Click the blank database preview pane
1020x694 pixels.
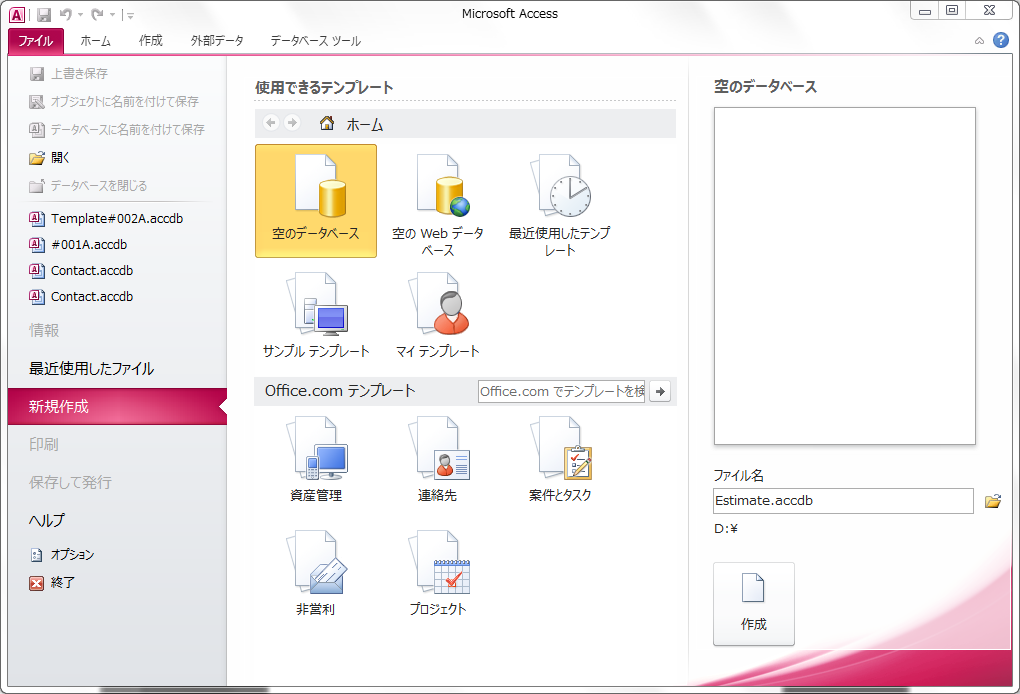[844, 276]
